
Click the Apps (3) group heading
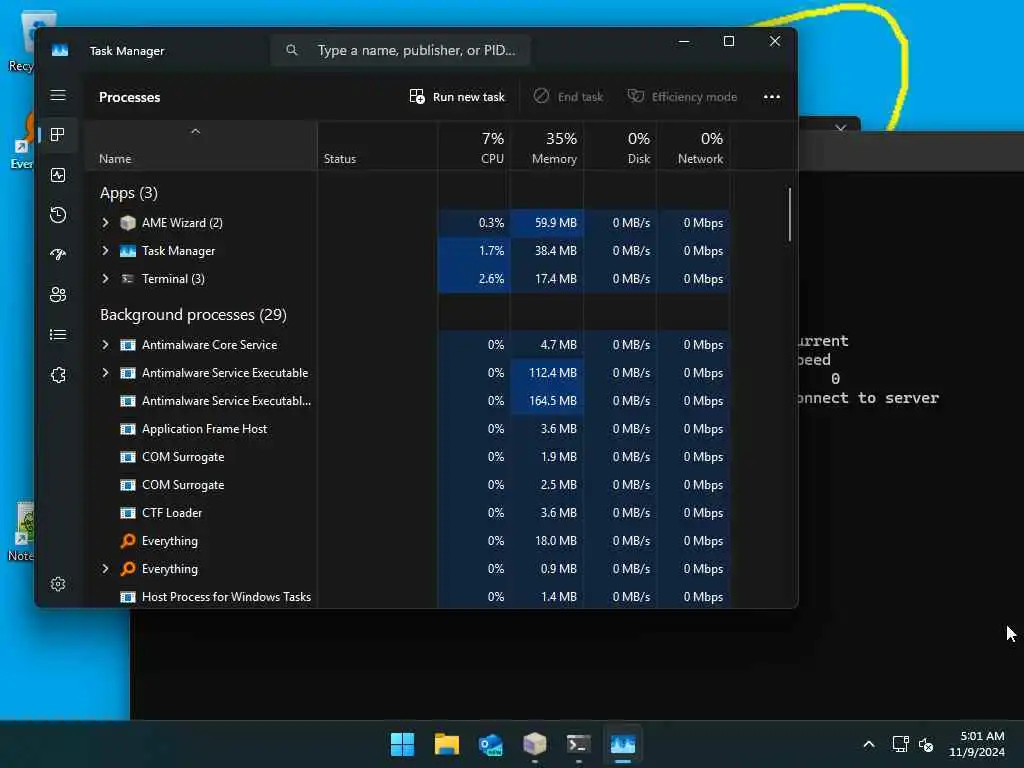[129, 193]
